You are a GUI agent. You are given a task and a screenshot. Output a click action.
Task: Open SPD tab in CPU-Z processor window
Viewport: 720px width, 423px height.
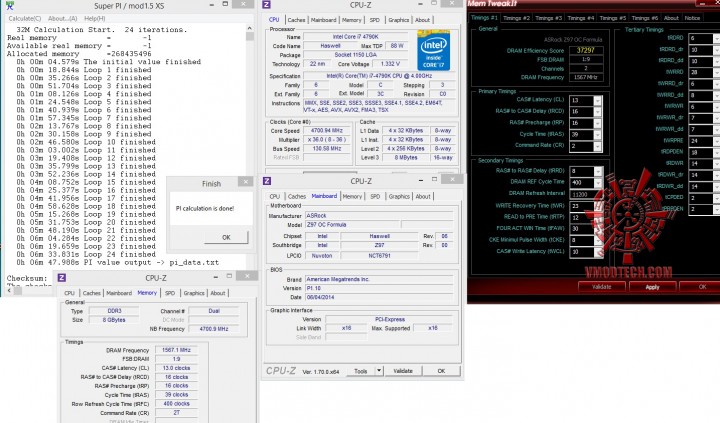pyautogui.click(x=375, y=20)
